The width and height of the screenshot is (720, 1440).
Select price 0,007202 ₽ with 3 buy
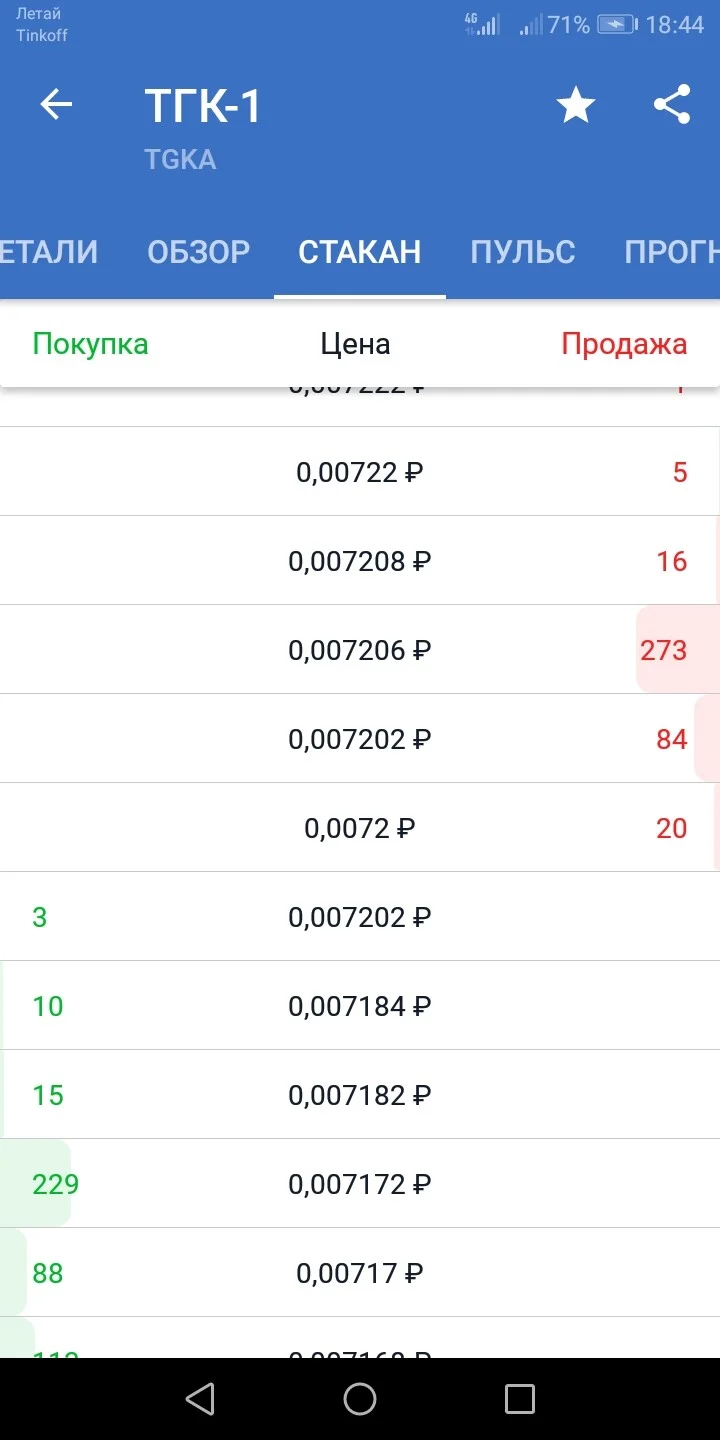(x=360, y=917)
